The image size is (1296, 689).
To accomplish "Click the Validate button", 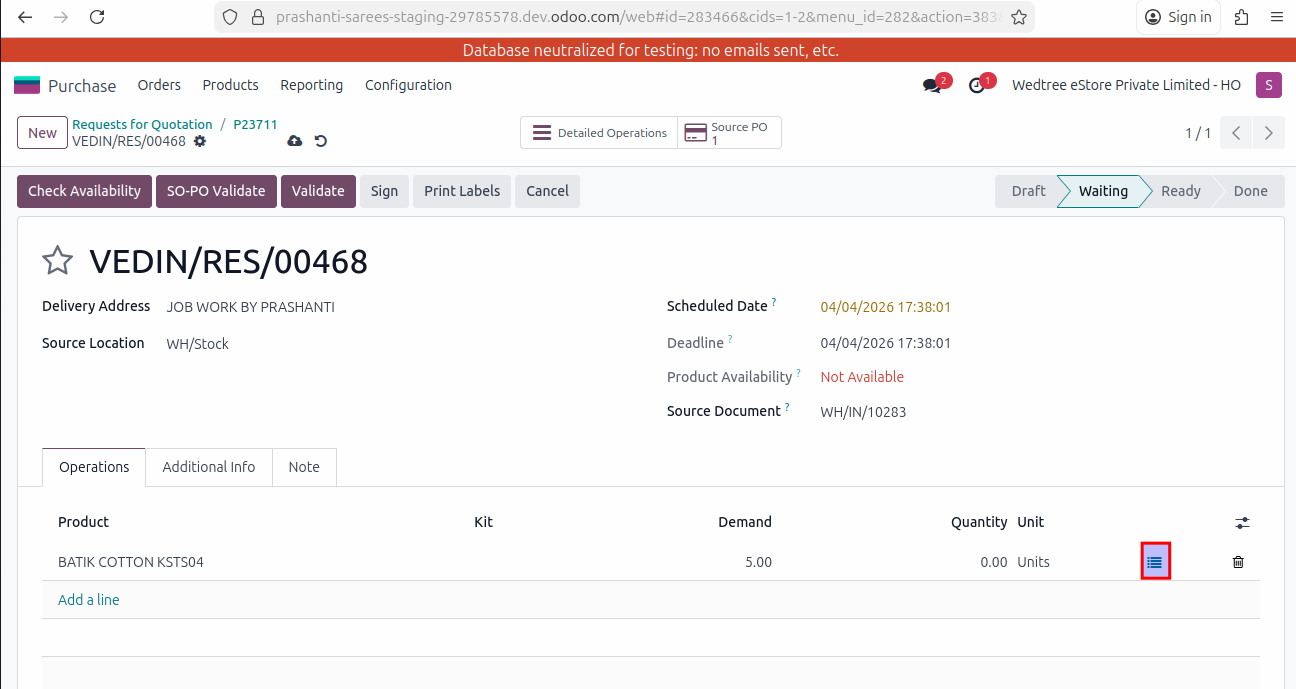I will pos(318,191).
